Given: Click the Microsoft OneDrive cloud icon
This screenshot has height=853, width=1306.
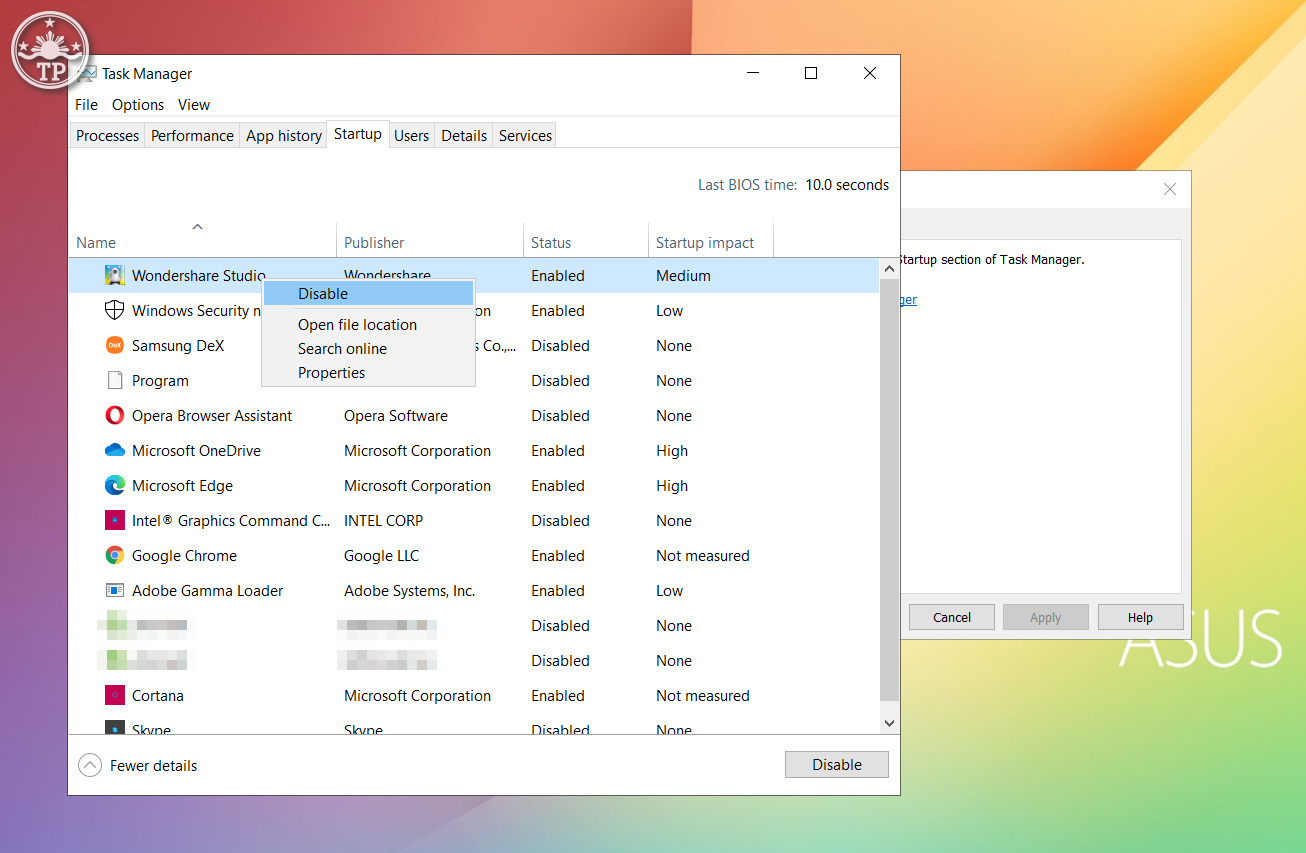Looking at the screenshot, I should pos(115,451).
